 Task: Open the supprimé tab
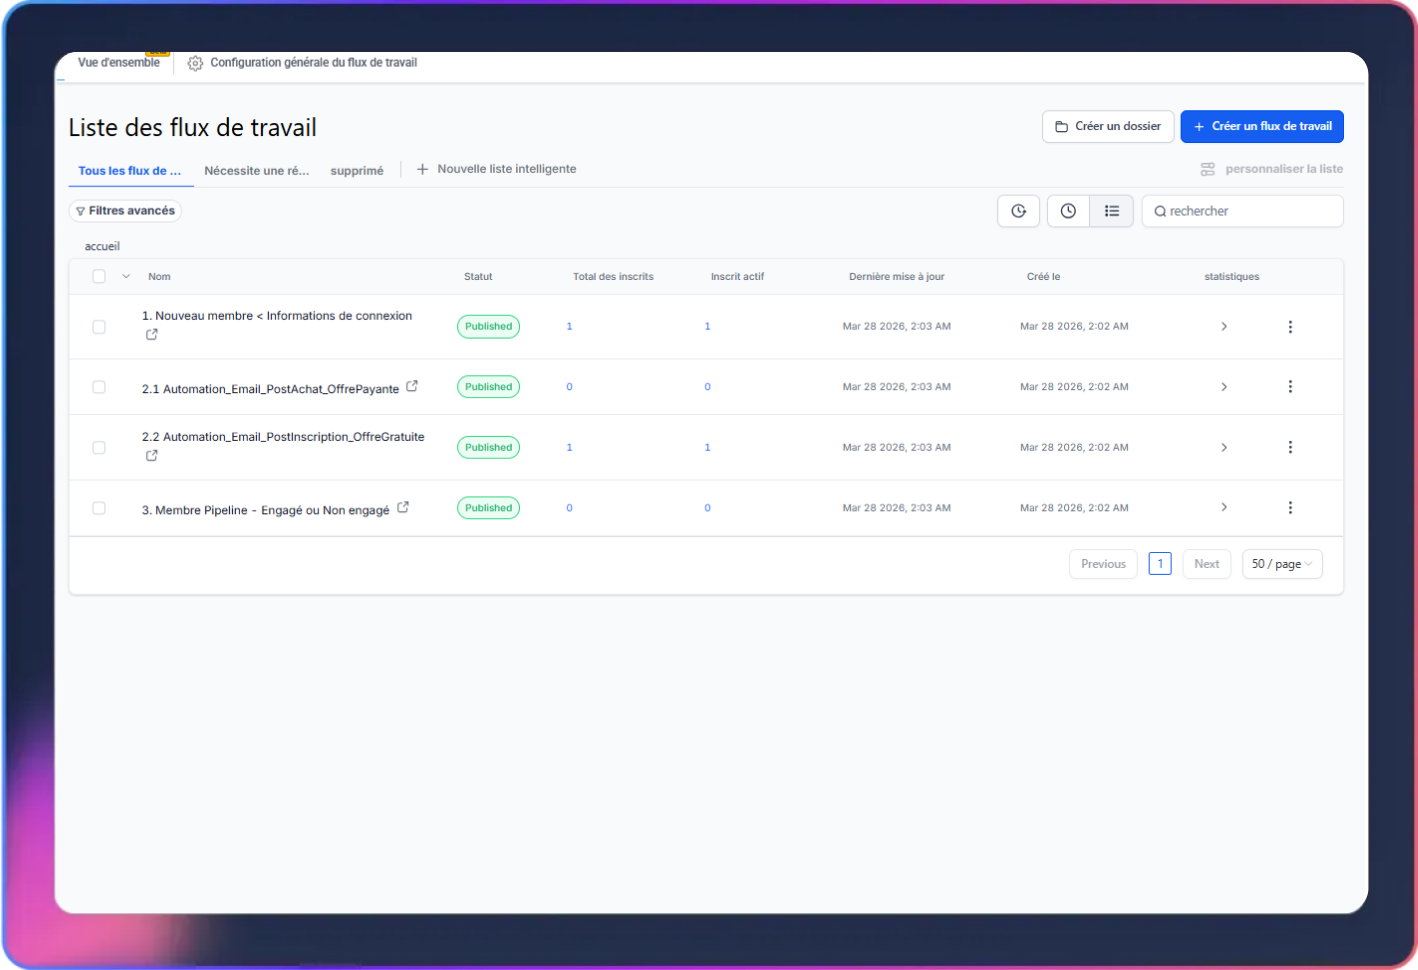(357, 171)
